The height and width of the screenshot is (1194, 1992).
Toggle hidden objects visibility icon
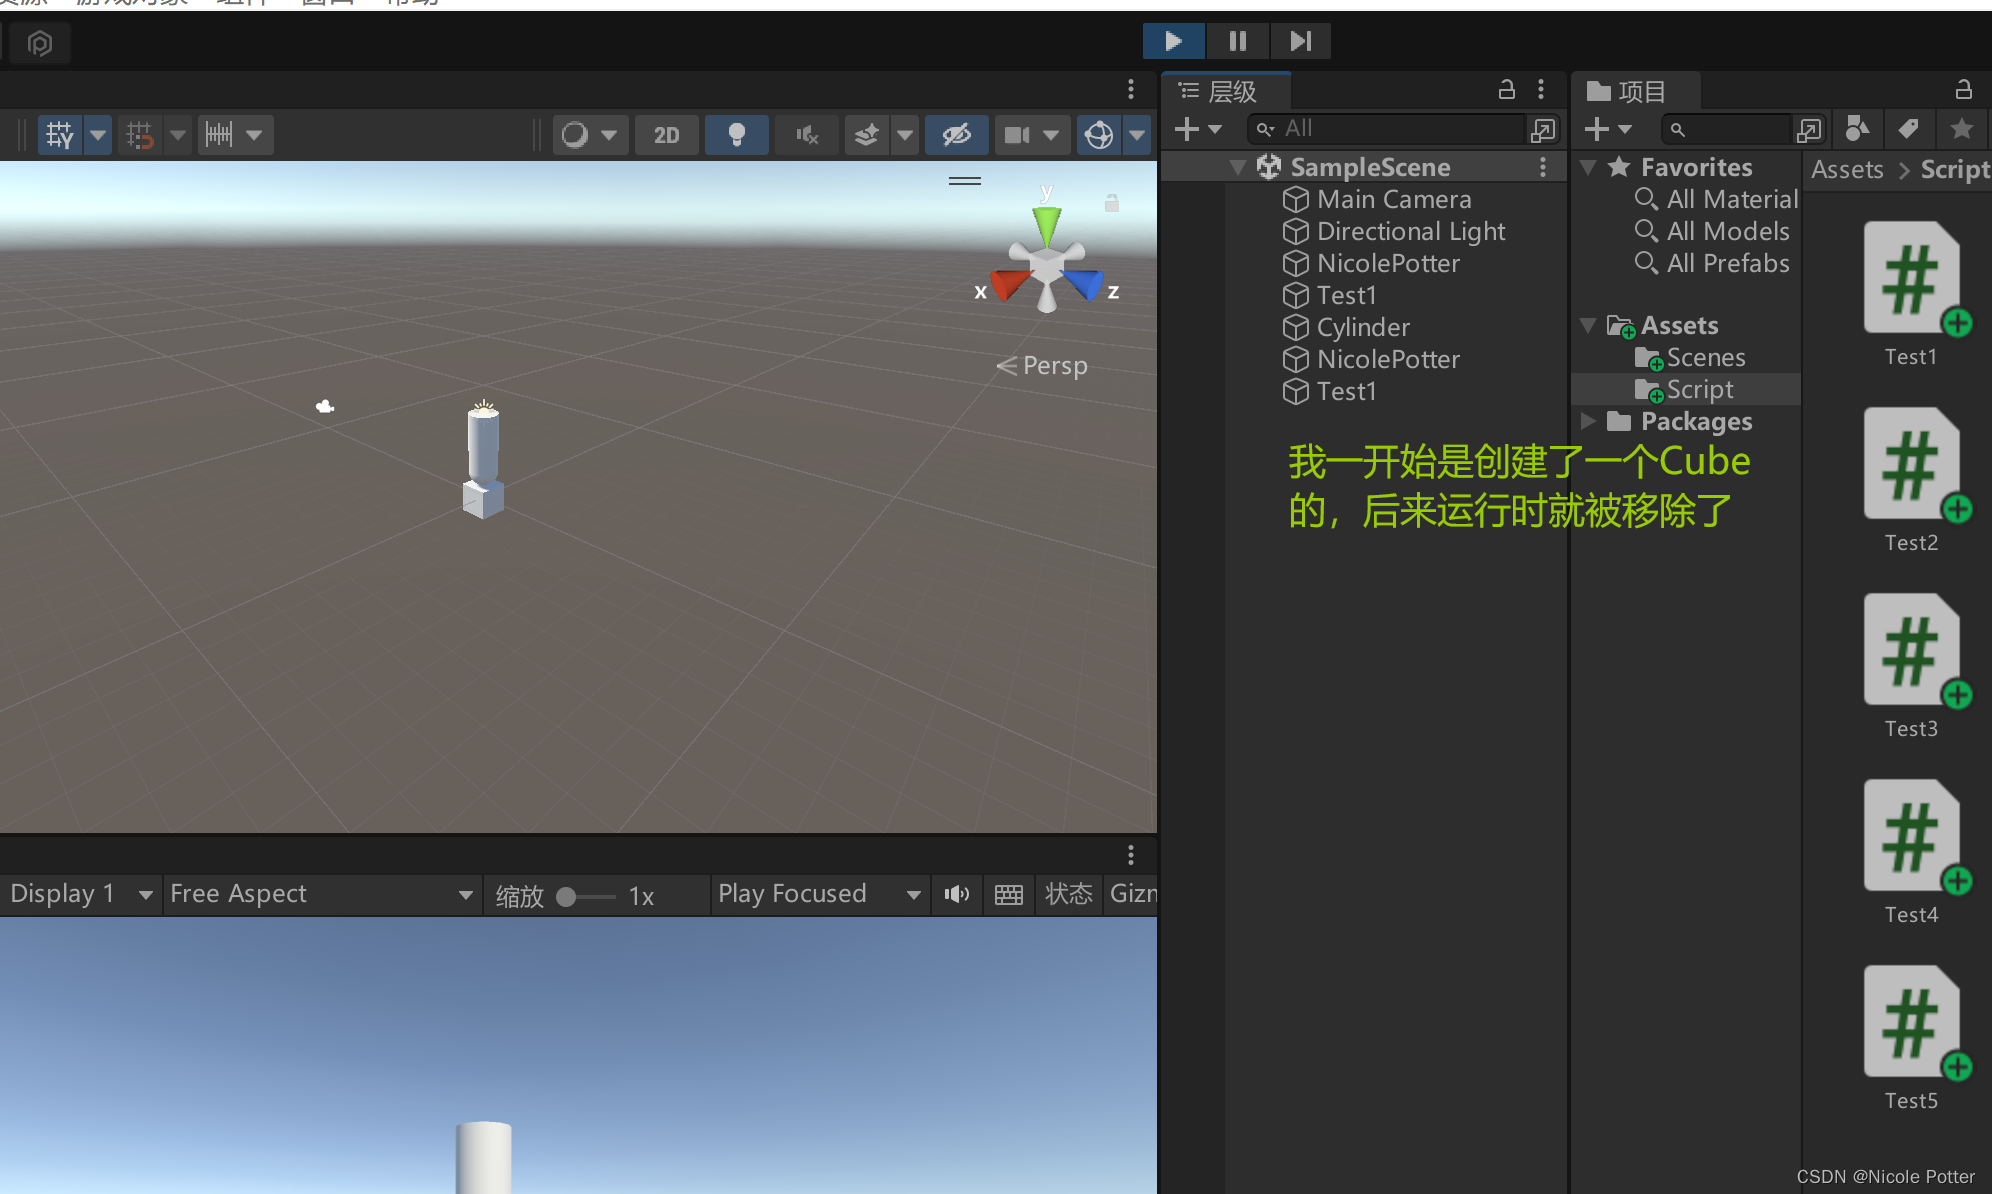point(956,135)
